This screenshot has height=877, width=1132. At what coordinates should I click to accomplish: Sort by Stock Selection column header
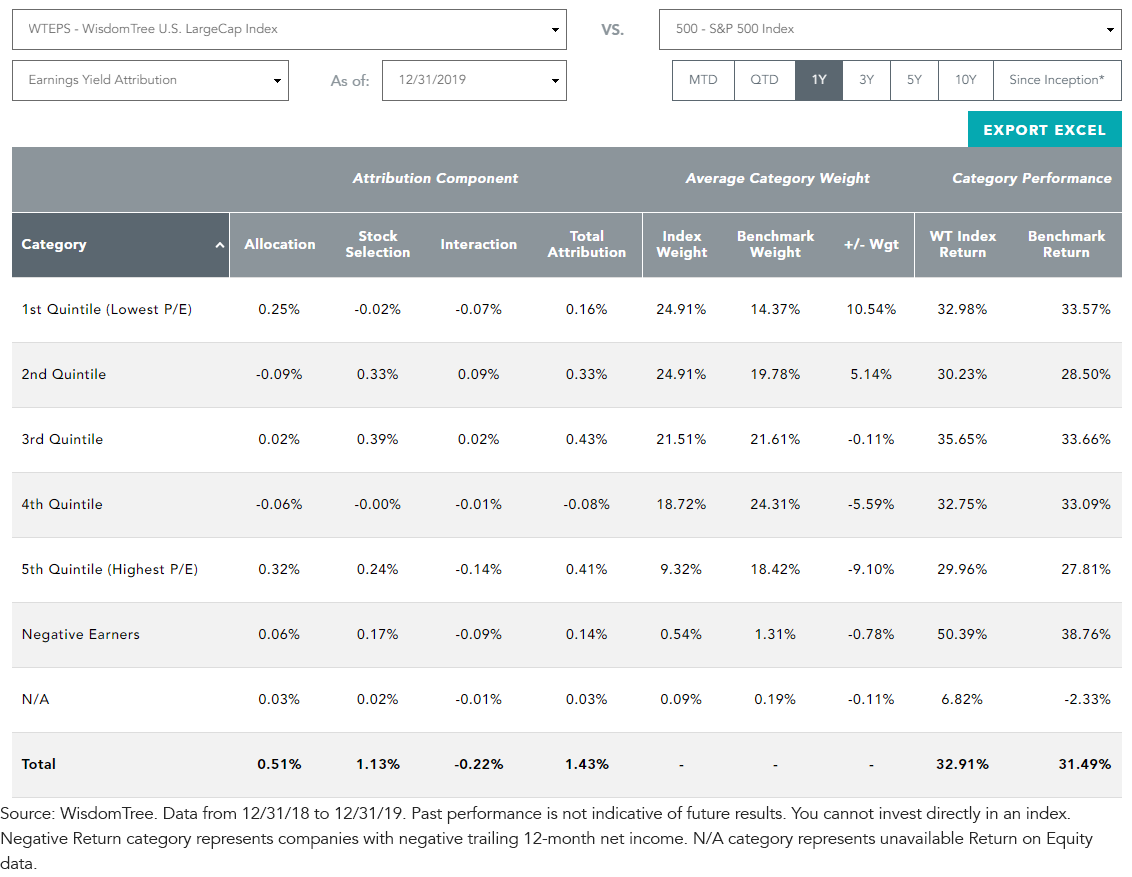coord(378,245)
